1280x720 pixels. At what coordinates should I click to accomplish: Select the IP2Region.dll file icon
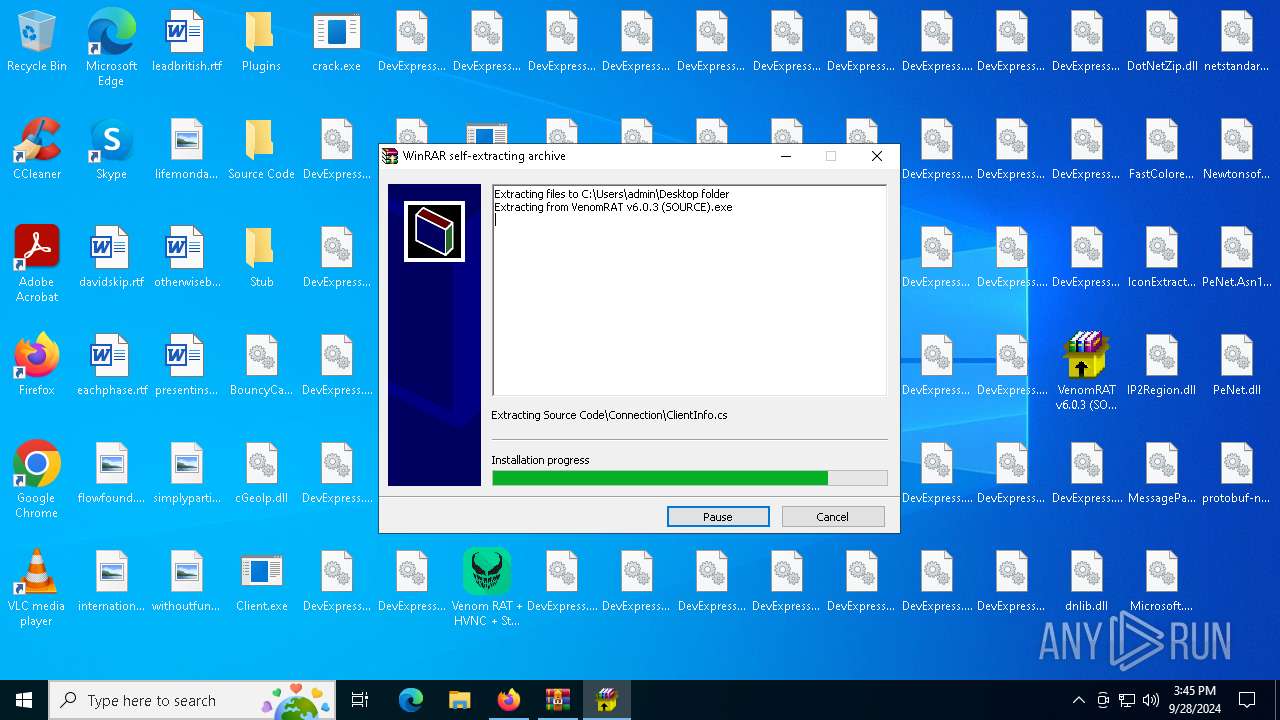[x=1161, y=365]
